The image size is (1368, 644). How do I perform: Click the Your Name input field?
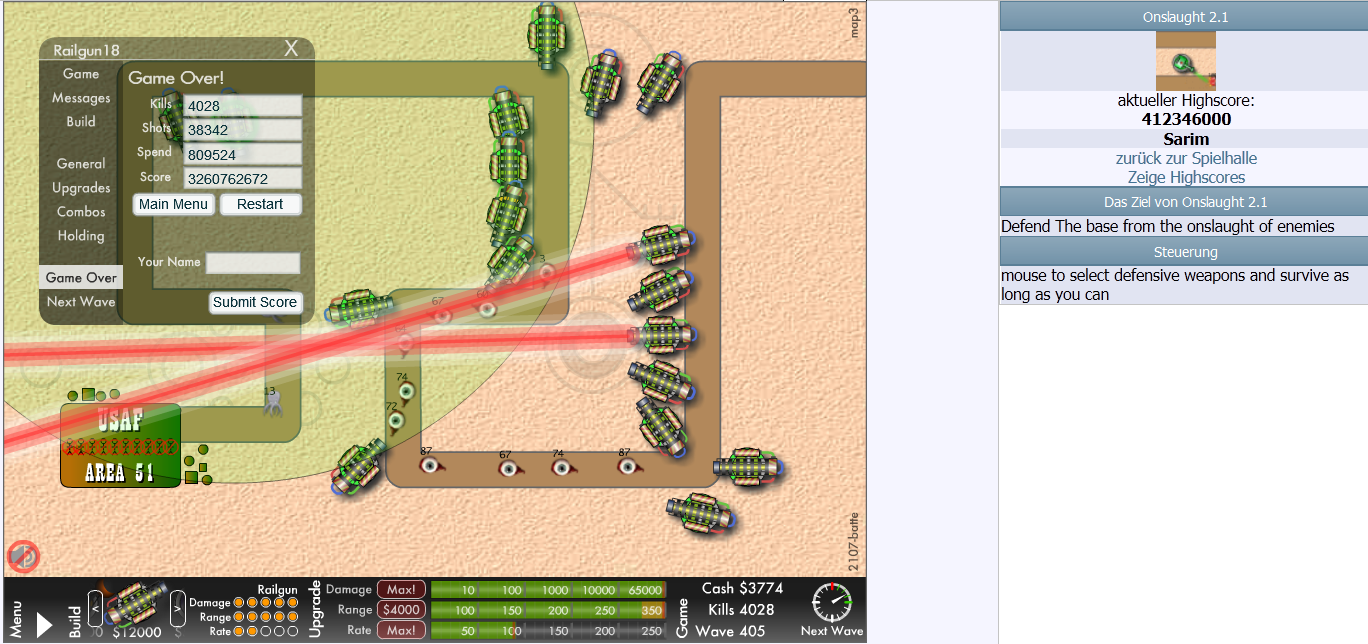[253, 263]
